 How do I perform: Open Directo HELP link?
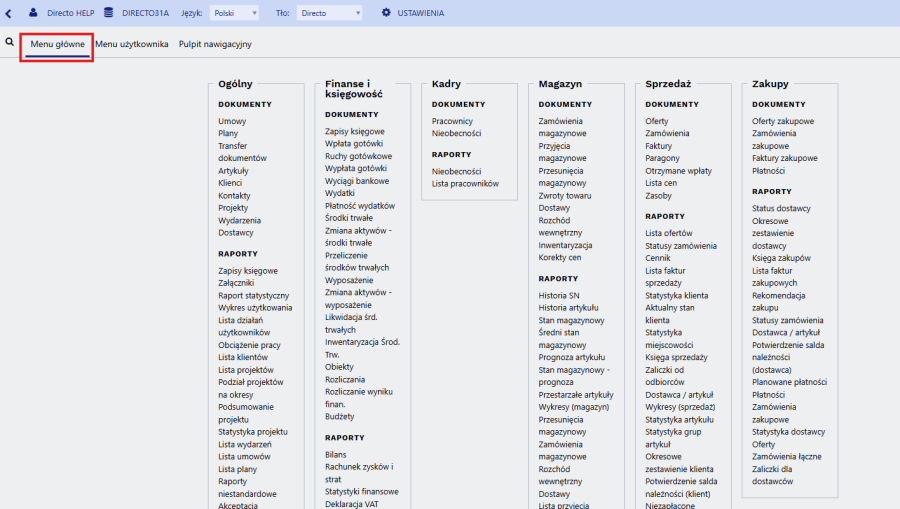[x=71, y=13]
